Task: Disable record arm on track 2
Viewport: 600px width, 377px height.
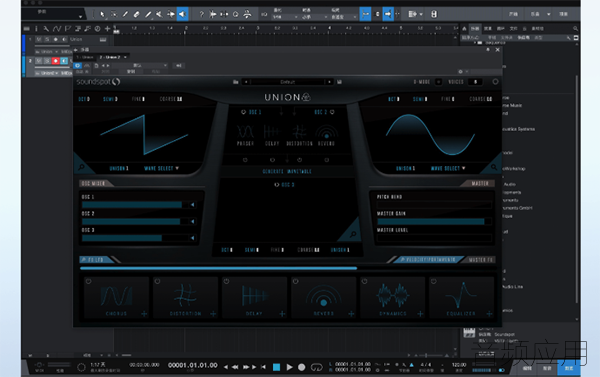Action: click(55, 61)
